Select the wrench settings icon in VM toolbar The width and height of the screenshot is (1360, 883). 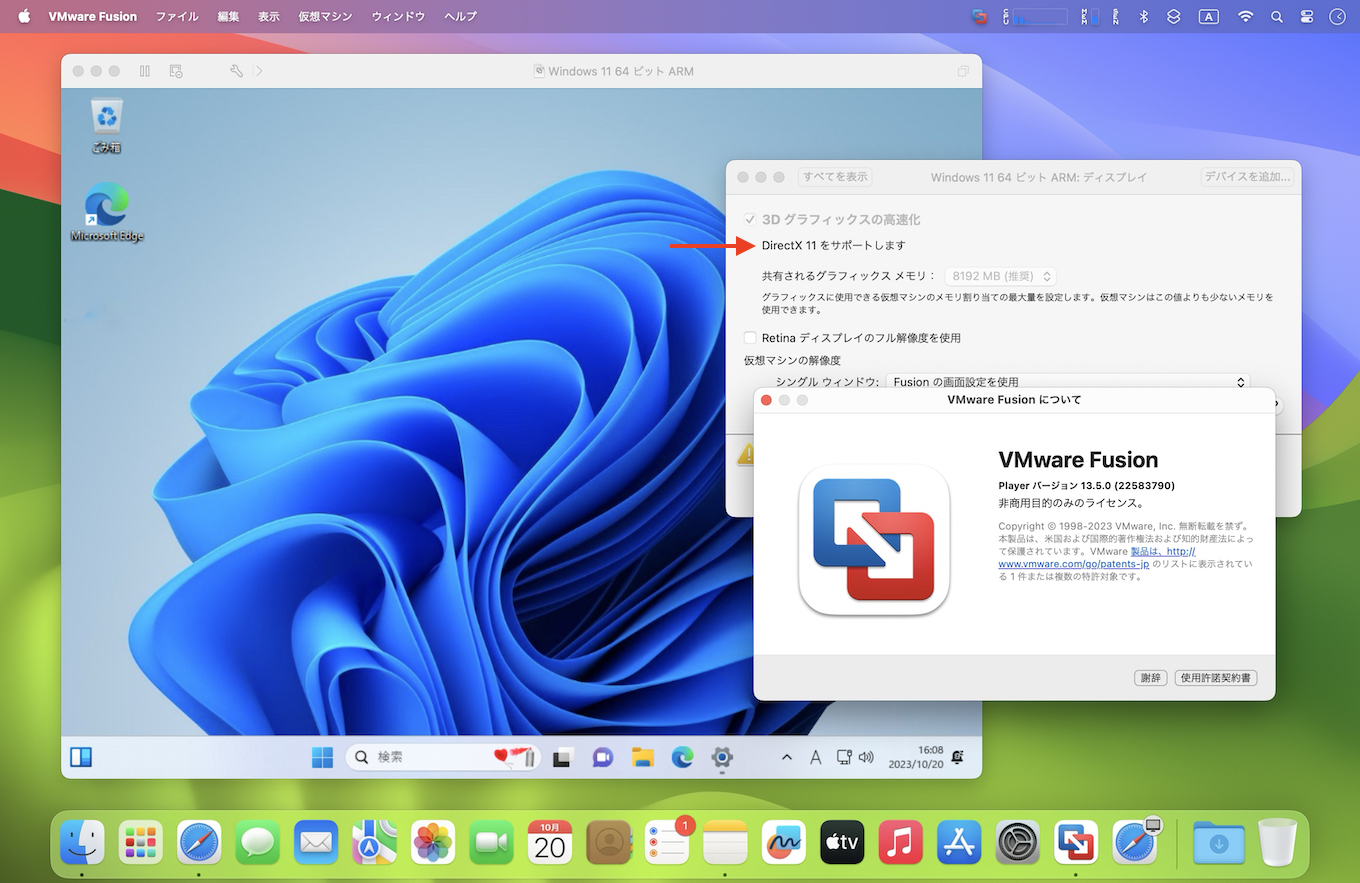click(x=236, y=71)
